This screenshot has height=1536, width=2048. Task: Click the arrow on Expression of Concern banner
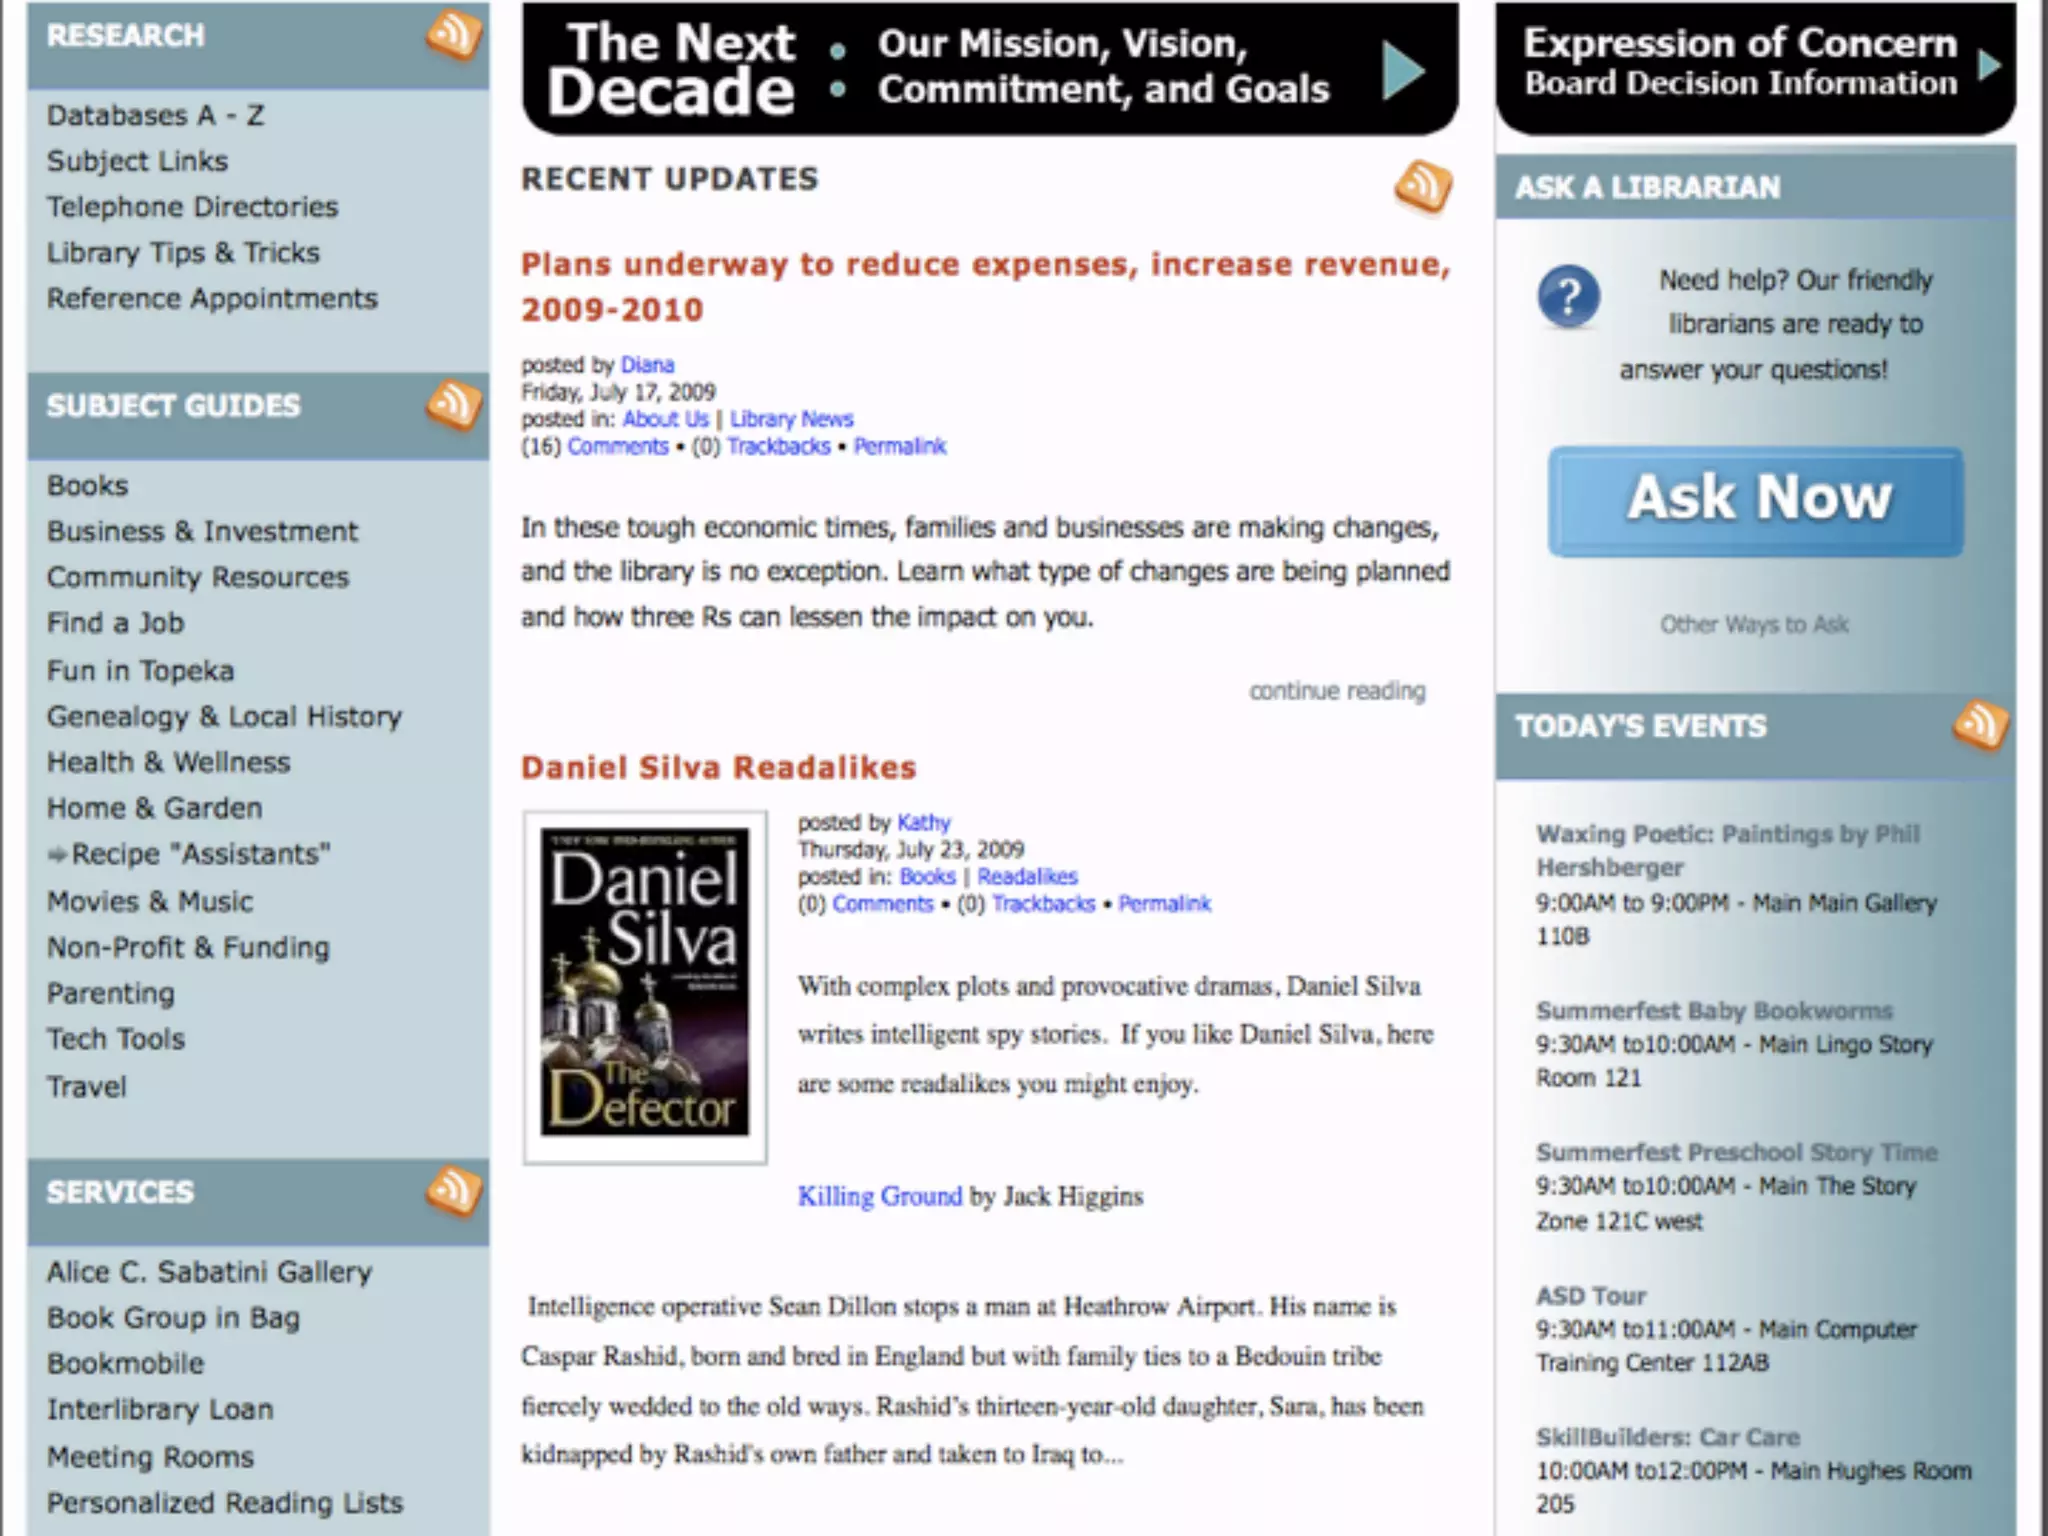point(1989,66)
